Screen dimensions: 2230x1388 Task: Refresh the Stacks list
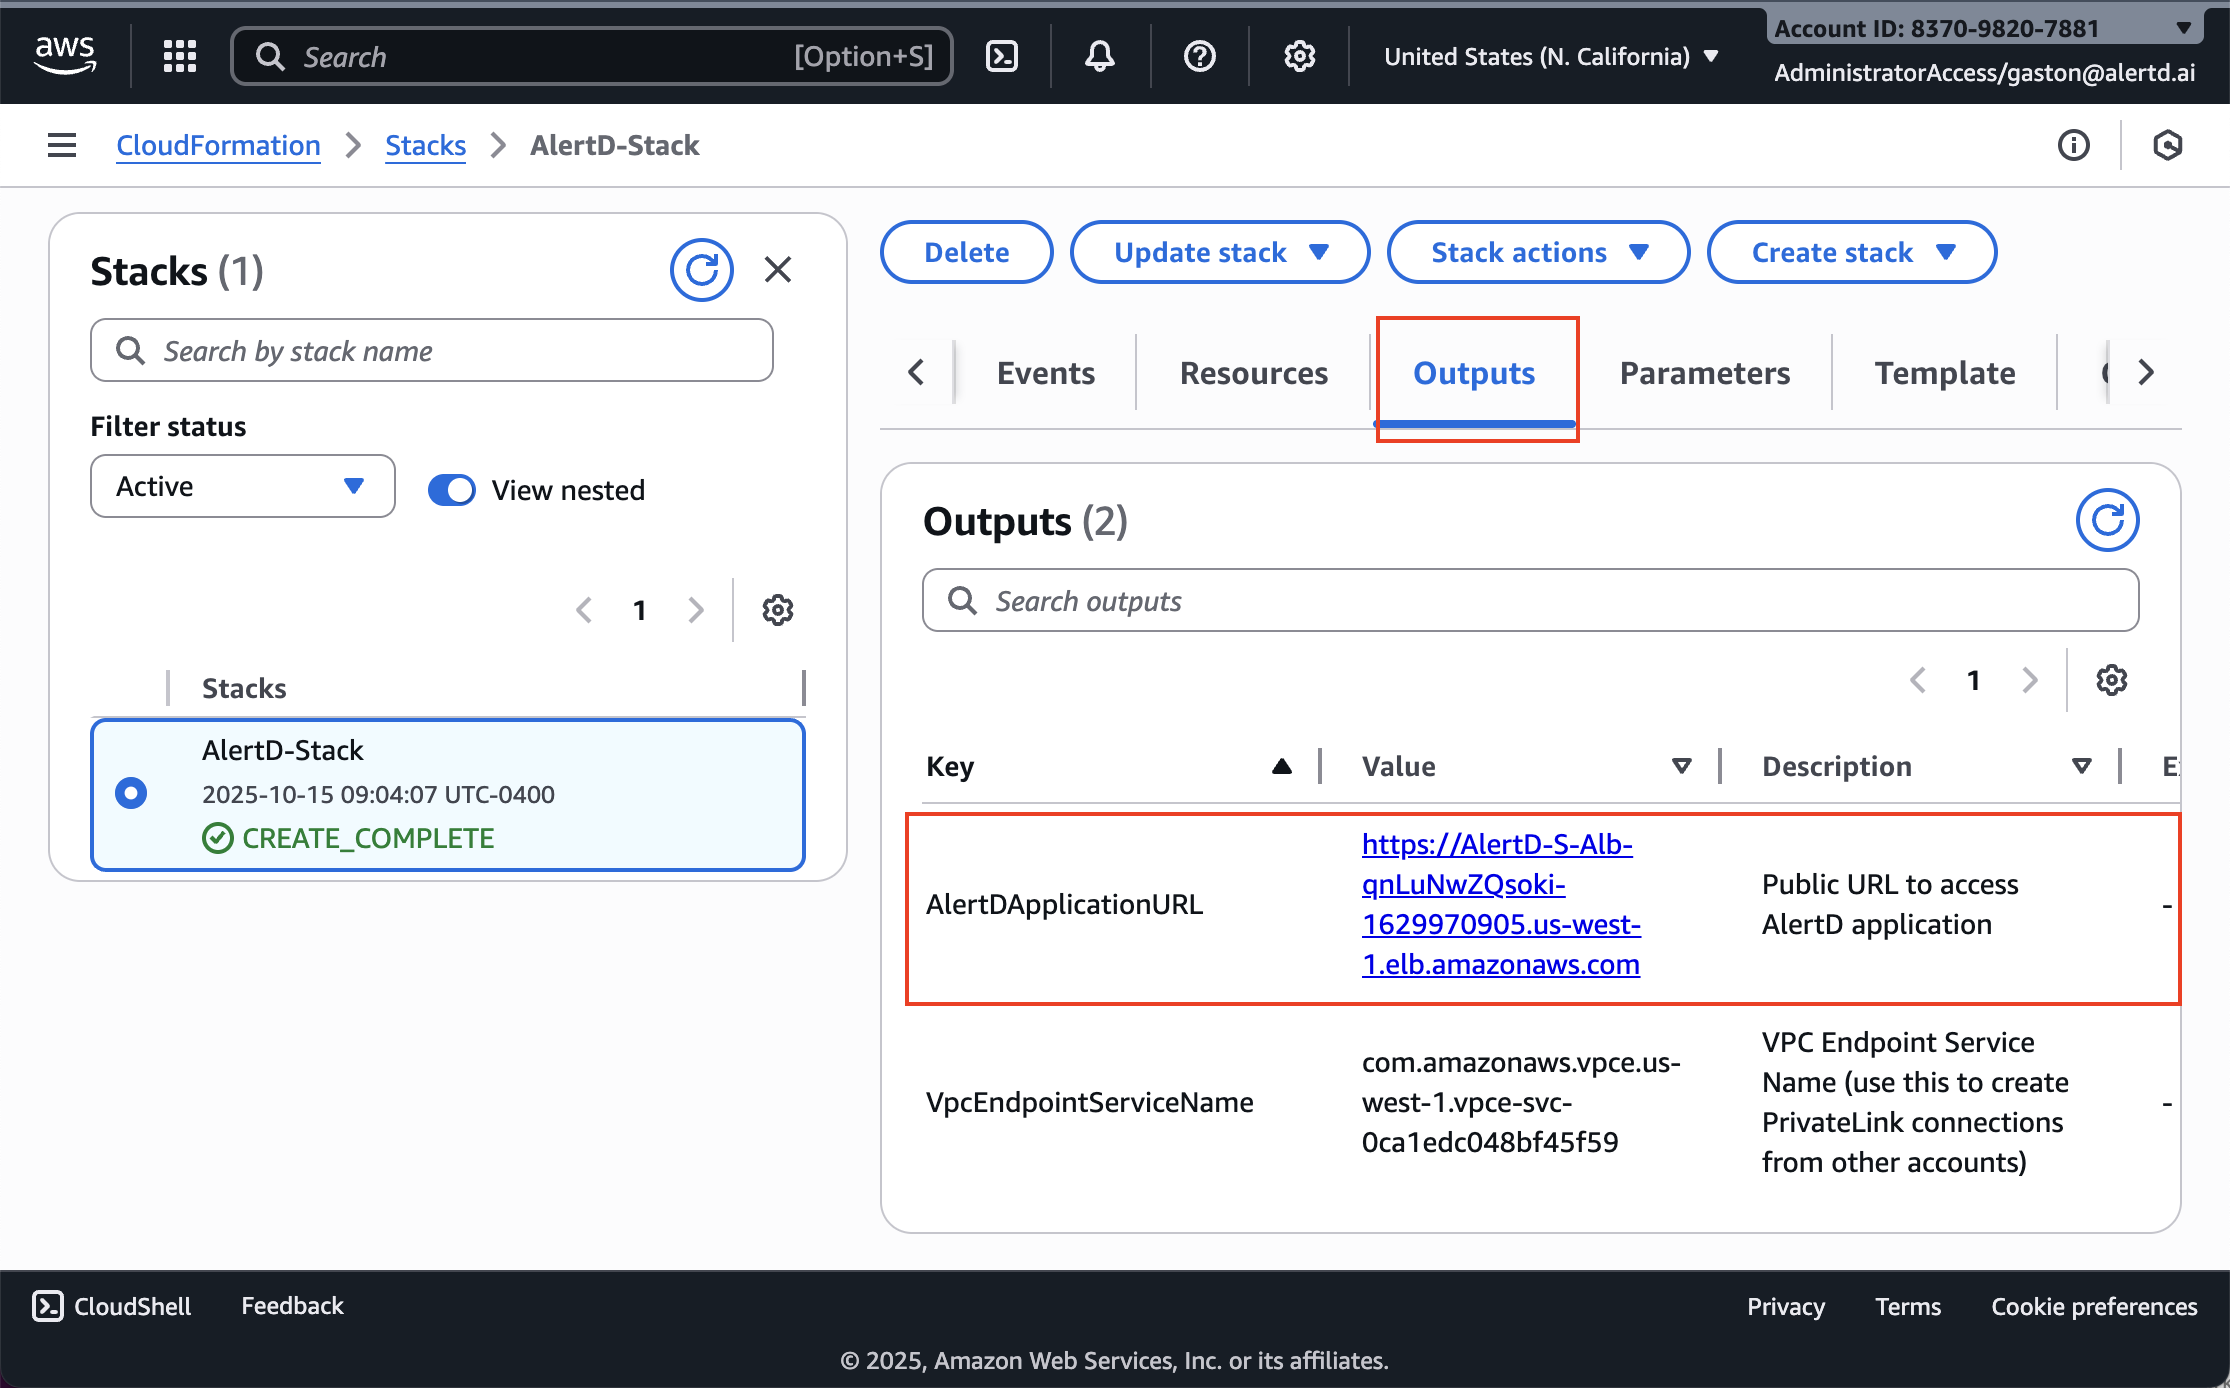pyautogui.click(x=702, y=269)
